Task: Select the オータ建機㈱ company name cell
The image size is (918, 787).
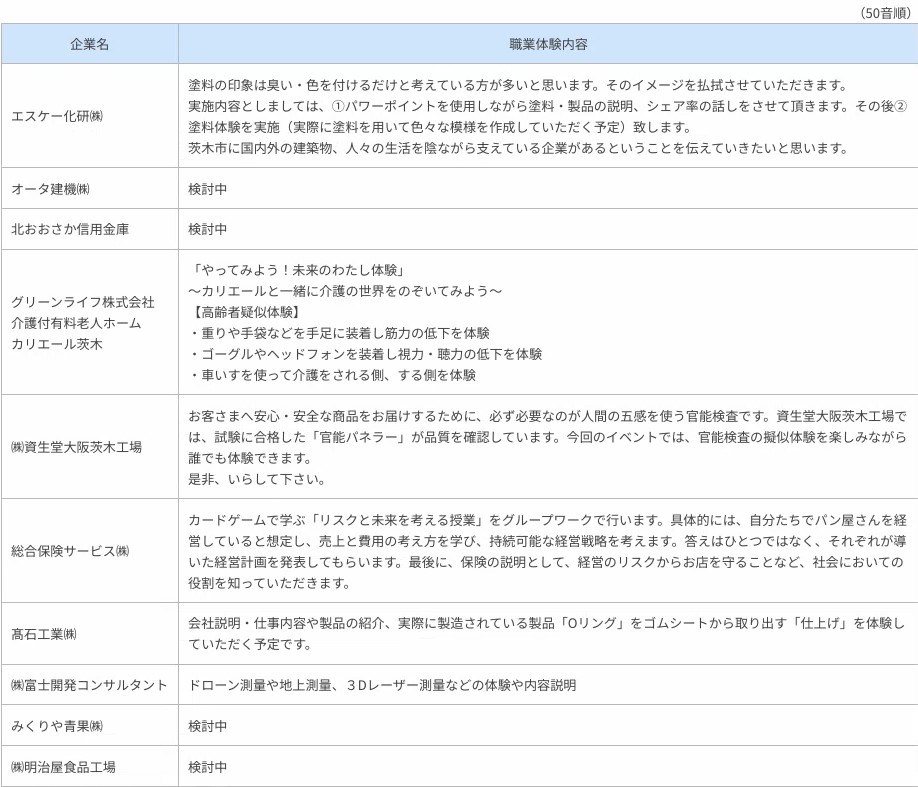Action: pos(57,188)
